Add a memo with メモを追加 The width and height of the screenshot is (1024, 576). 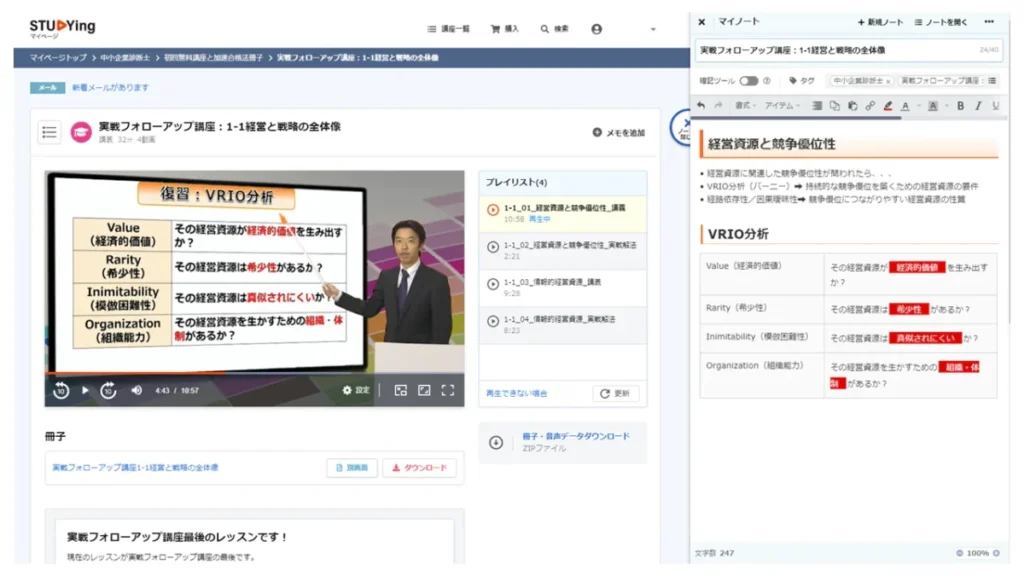[618, 133]
